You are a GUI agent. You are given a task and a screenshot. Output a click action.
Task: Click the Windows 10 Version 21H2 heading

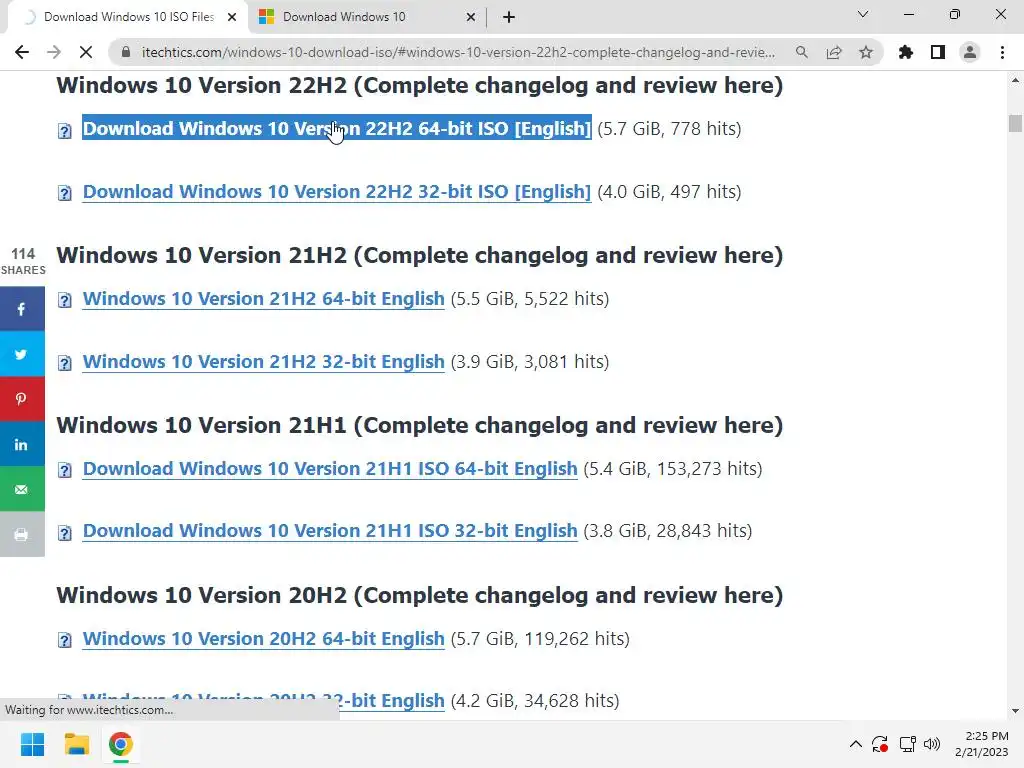[419, 255]
